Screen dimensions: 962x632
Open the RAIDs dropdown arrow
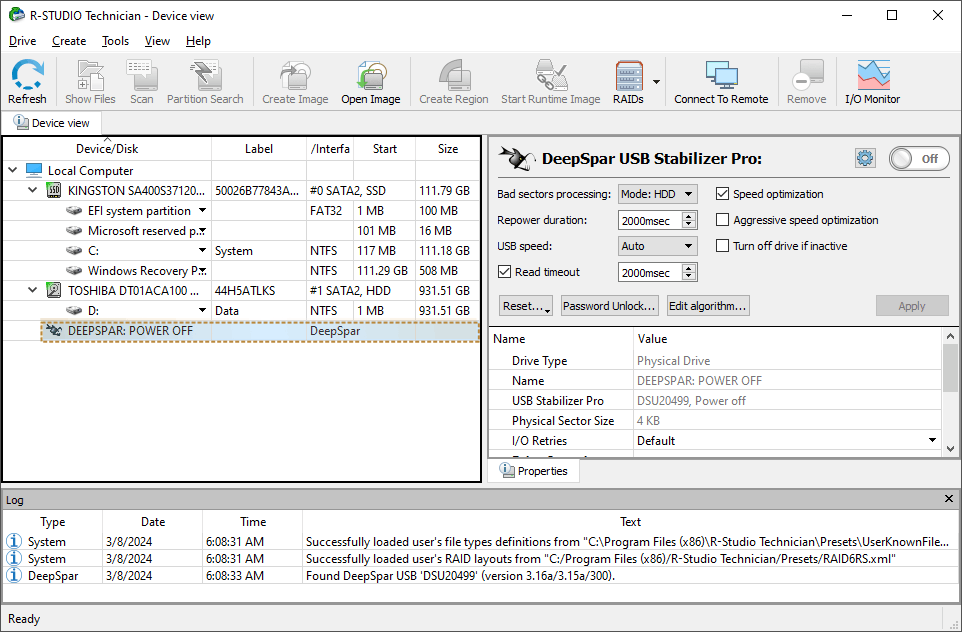pos(656,82)
